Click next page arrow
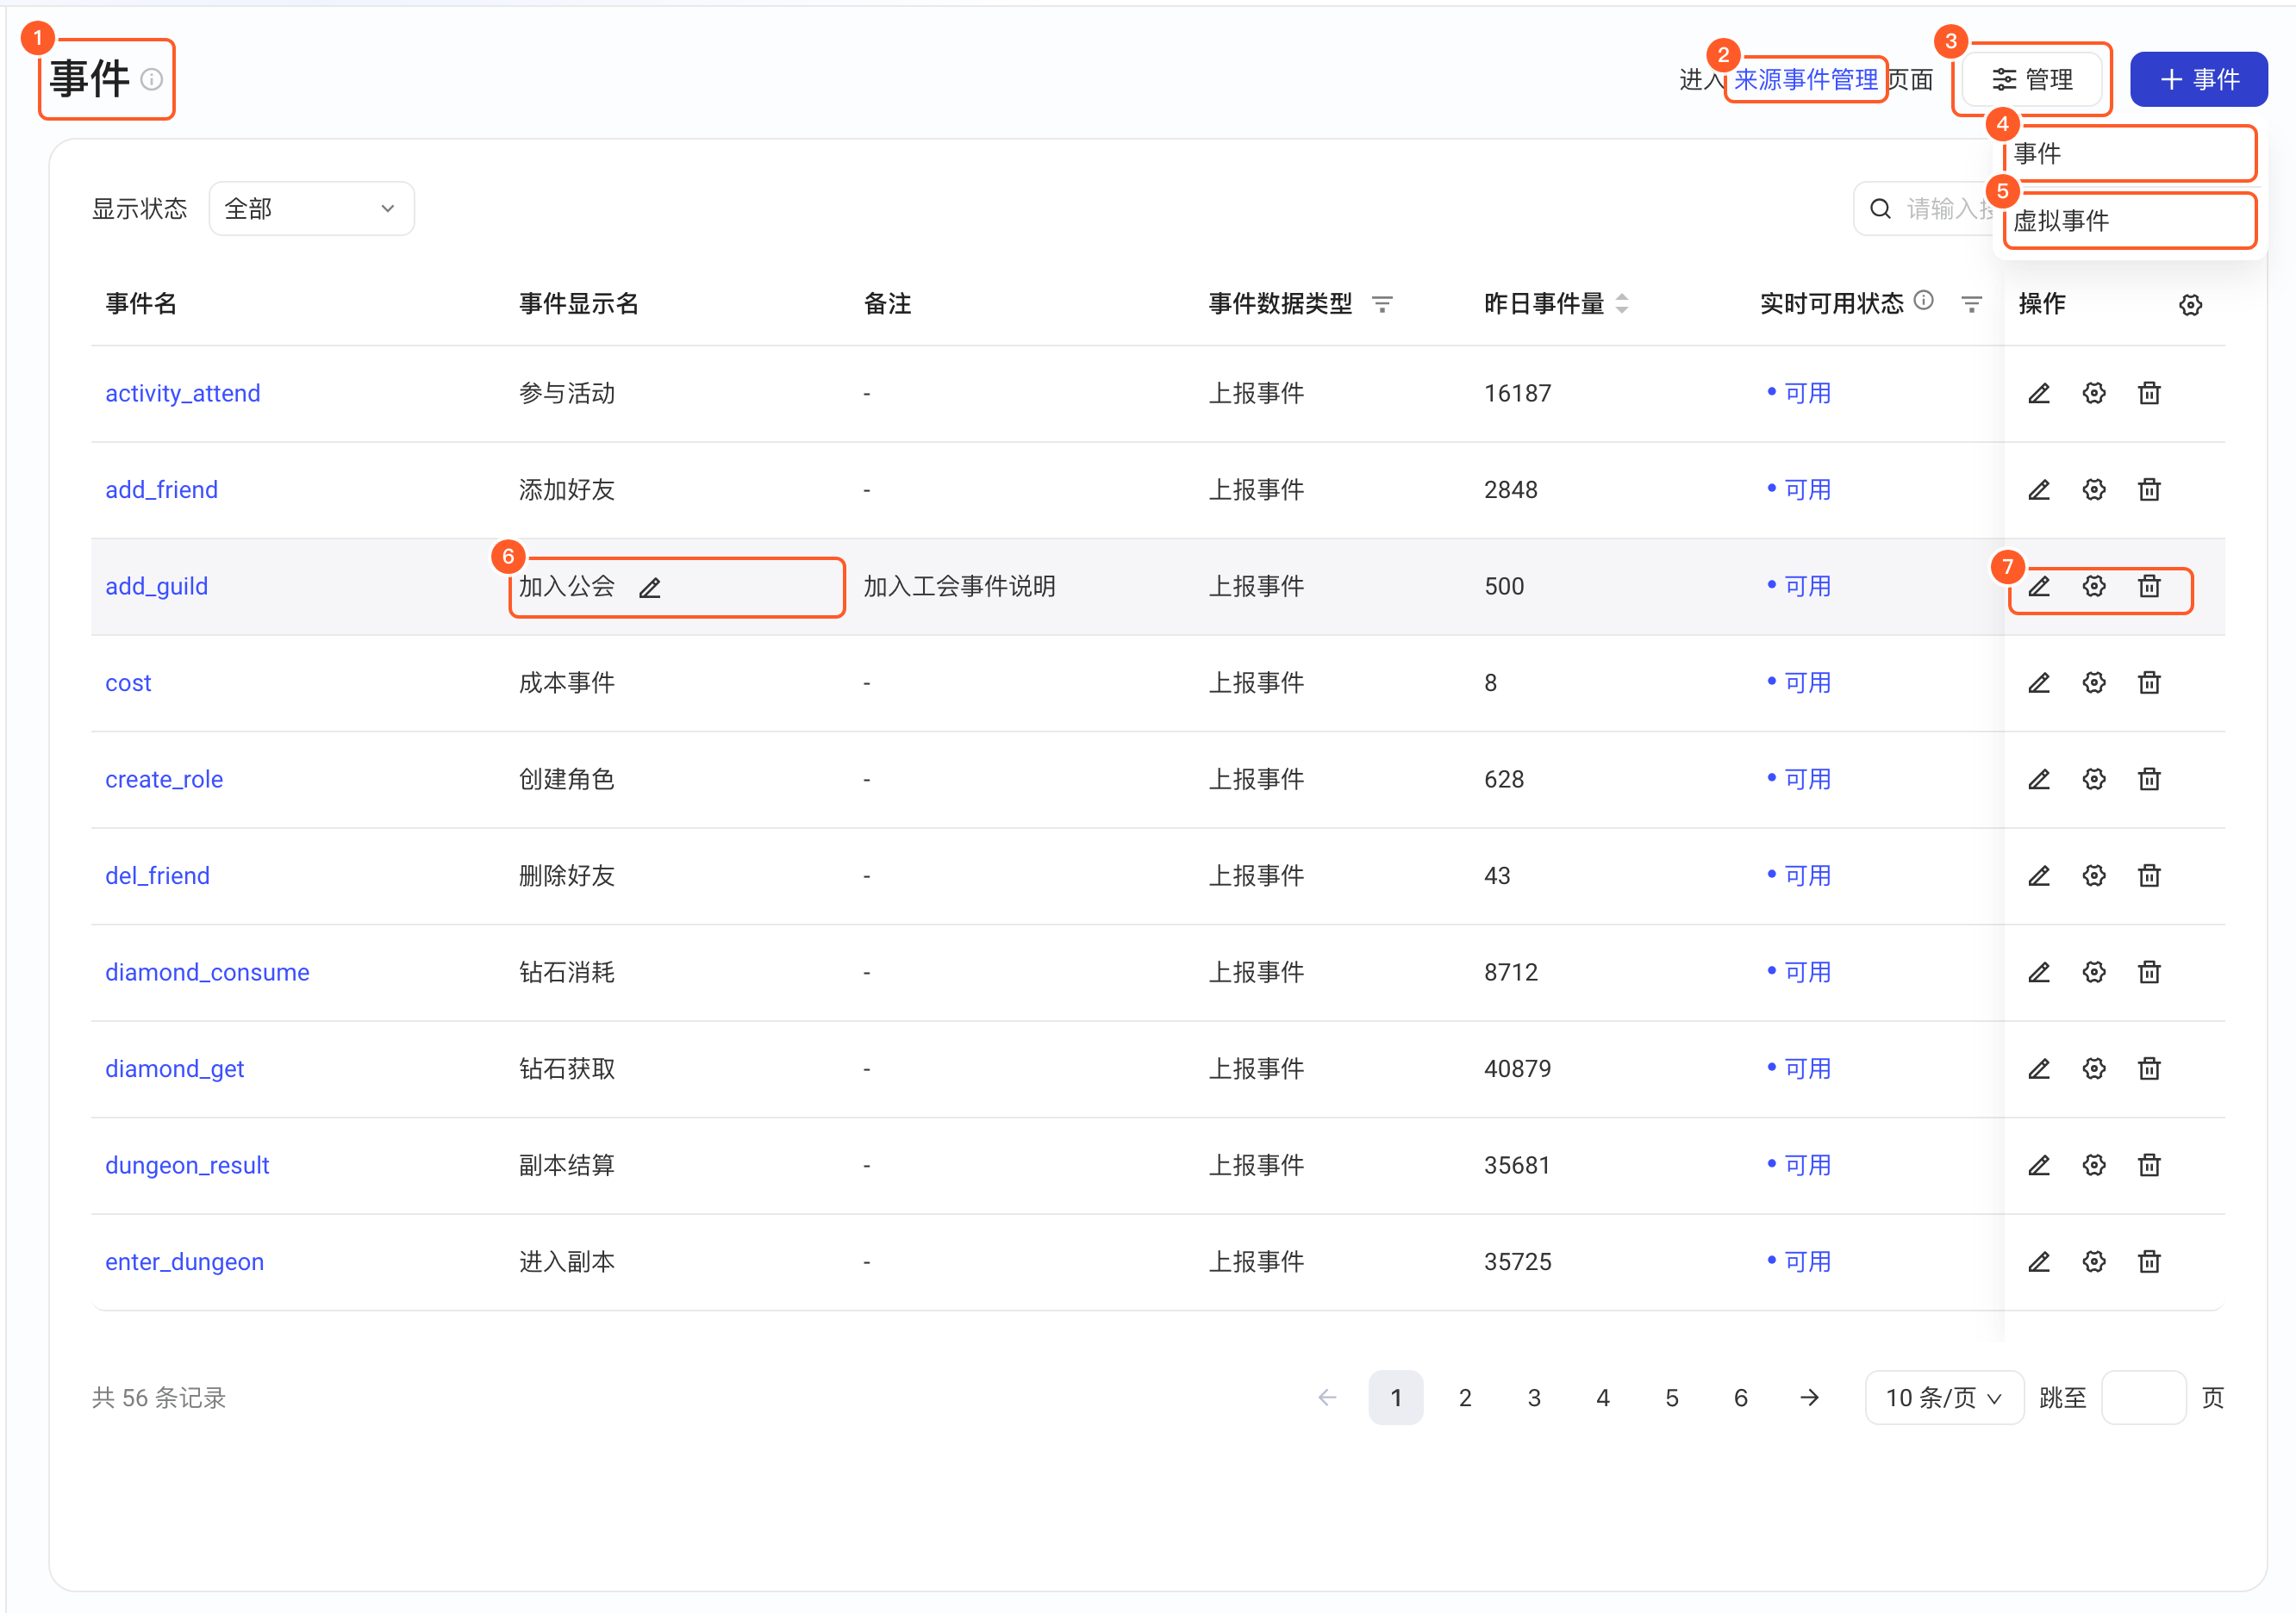Screen dimensions: 2296x1613 pos(1809,1398)
